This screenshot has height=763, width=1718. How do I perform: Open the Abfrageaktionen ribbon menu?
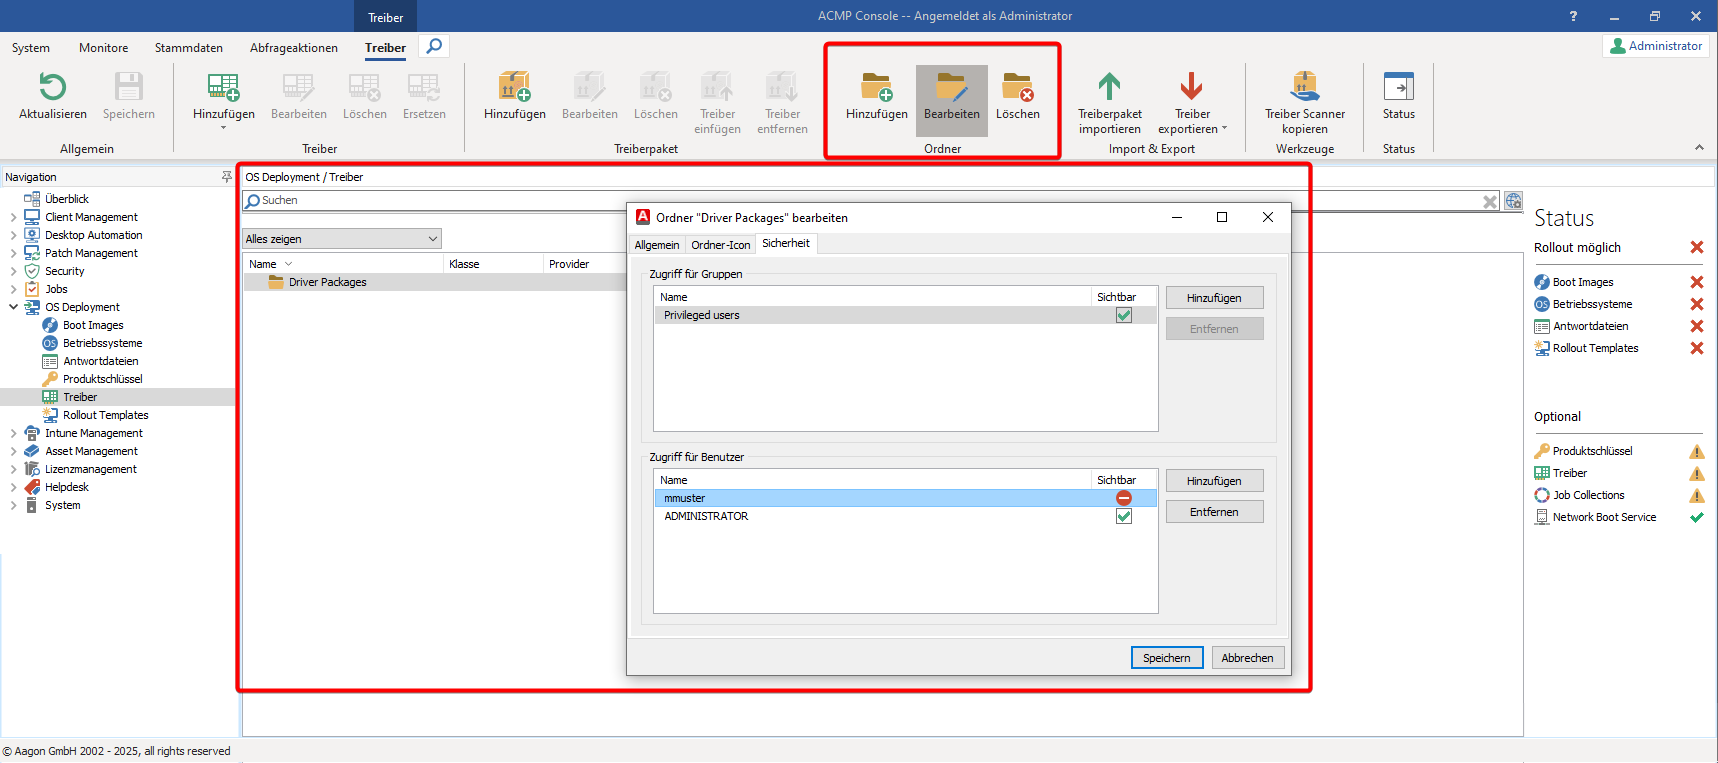pos(293,48)
